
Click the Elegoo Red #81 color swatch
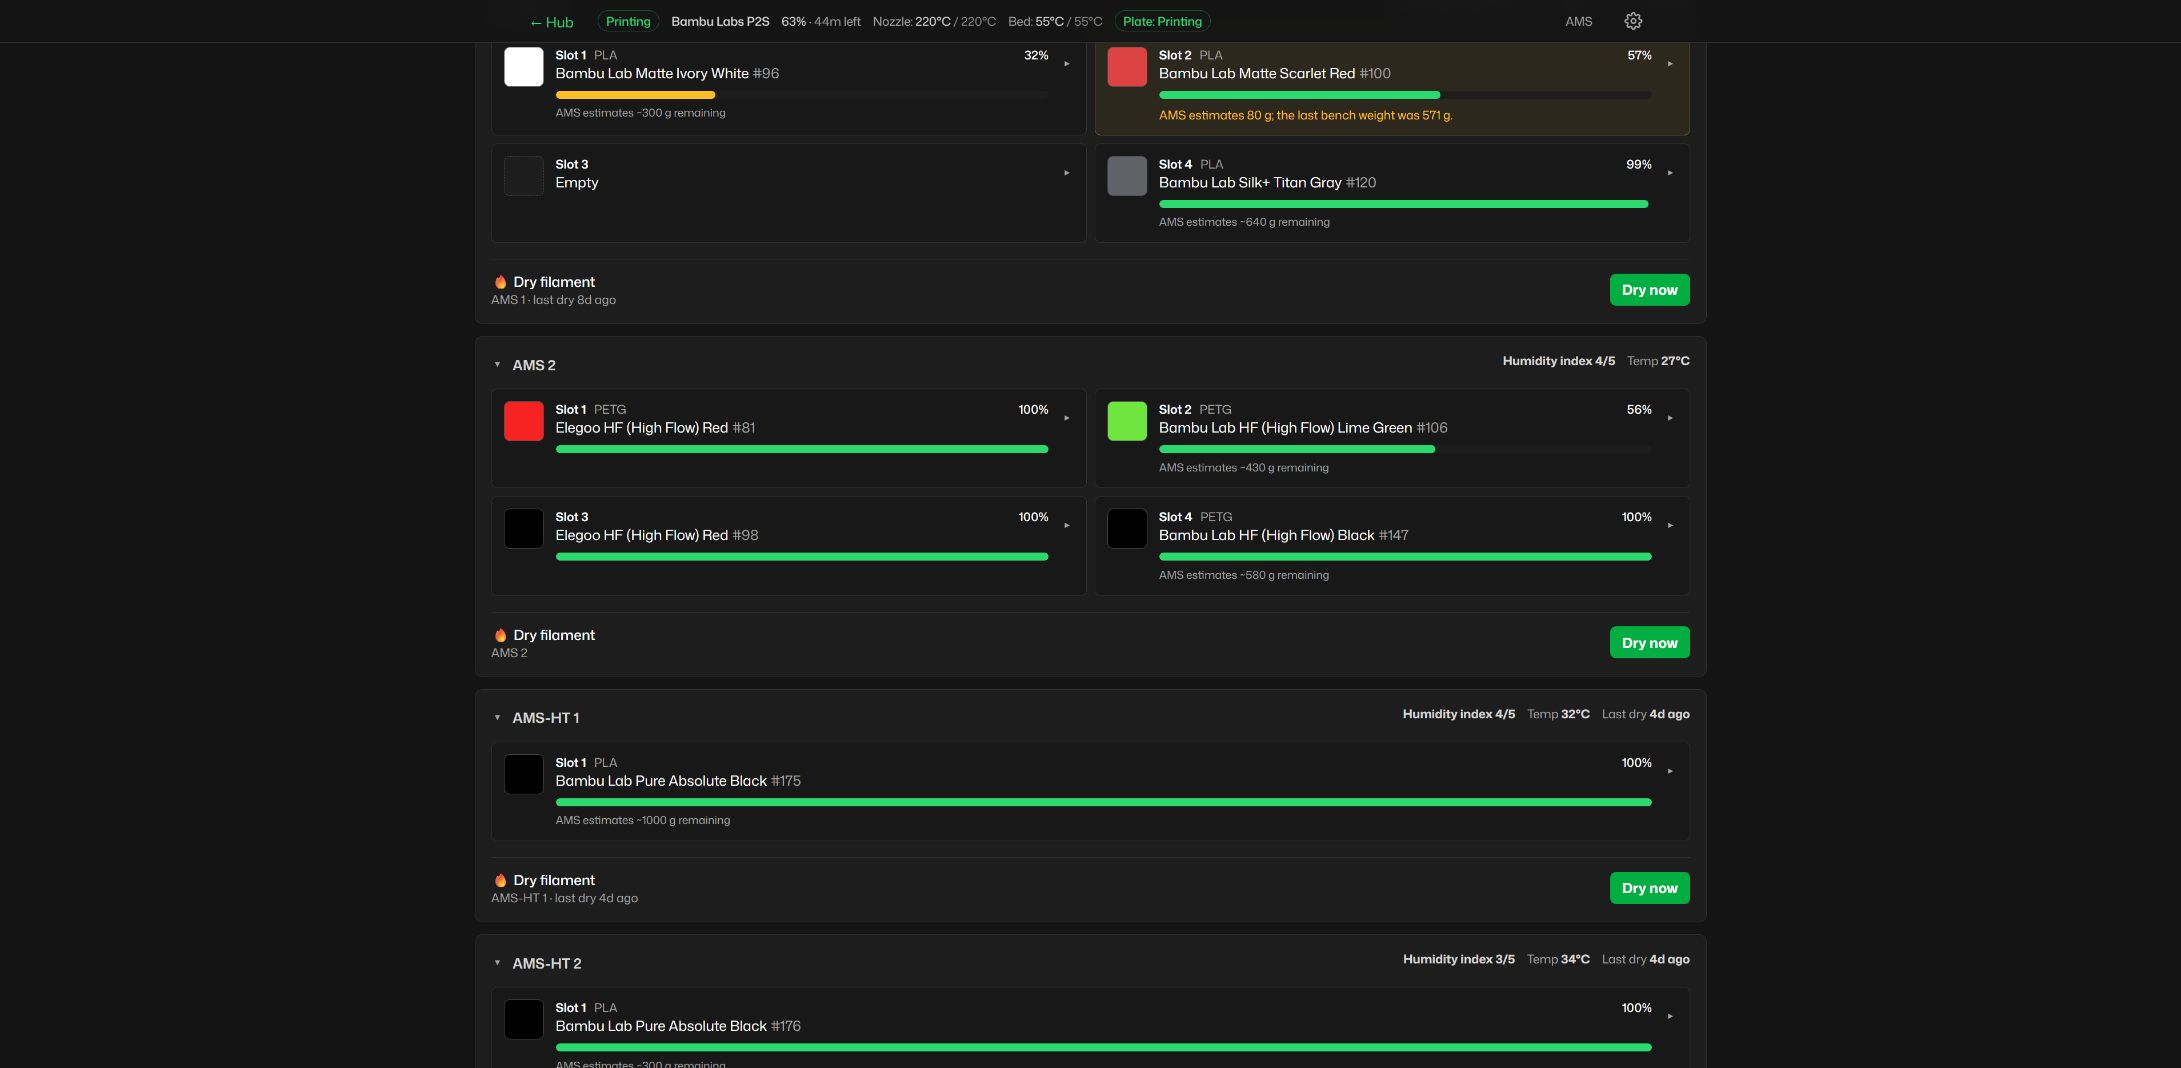(524, 421)
